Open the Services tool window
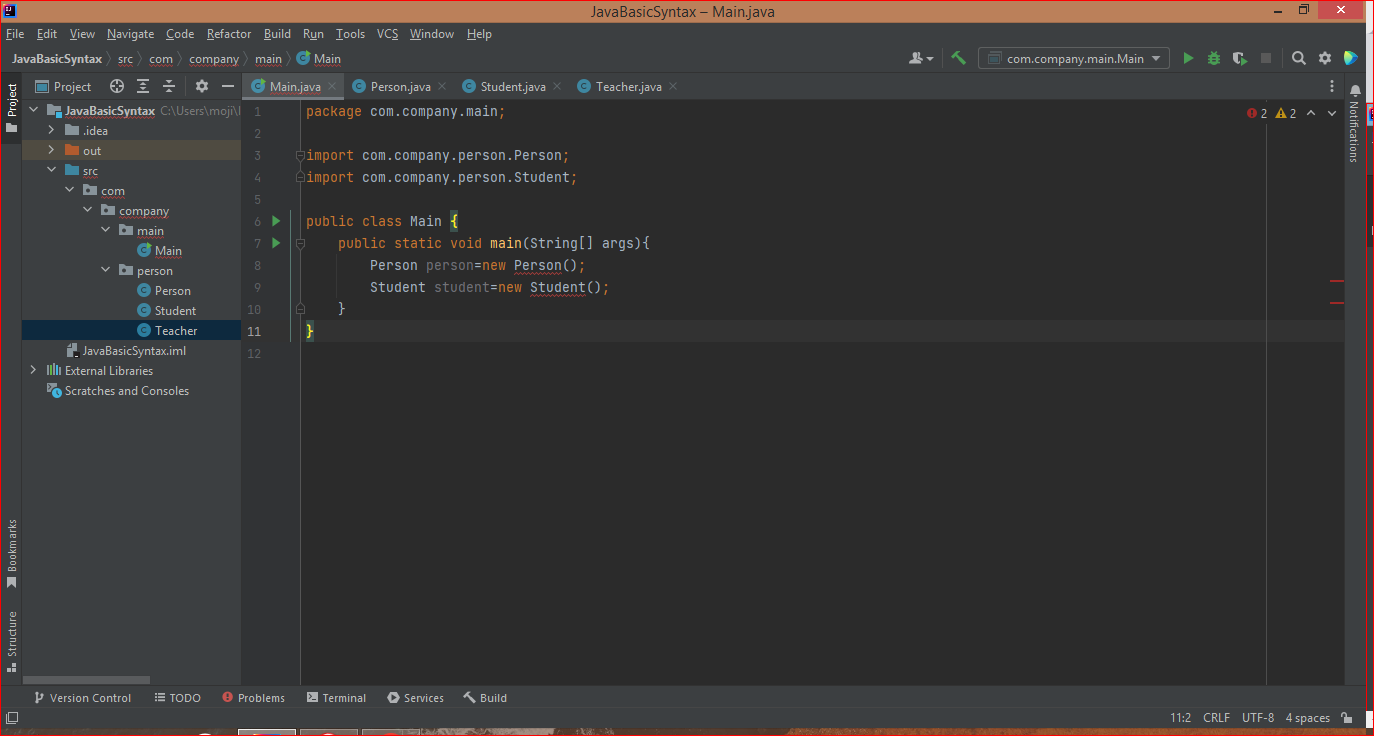This screenshot has height=736, width=1374. click(x=416, y=698)
